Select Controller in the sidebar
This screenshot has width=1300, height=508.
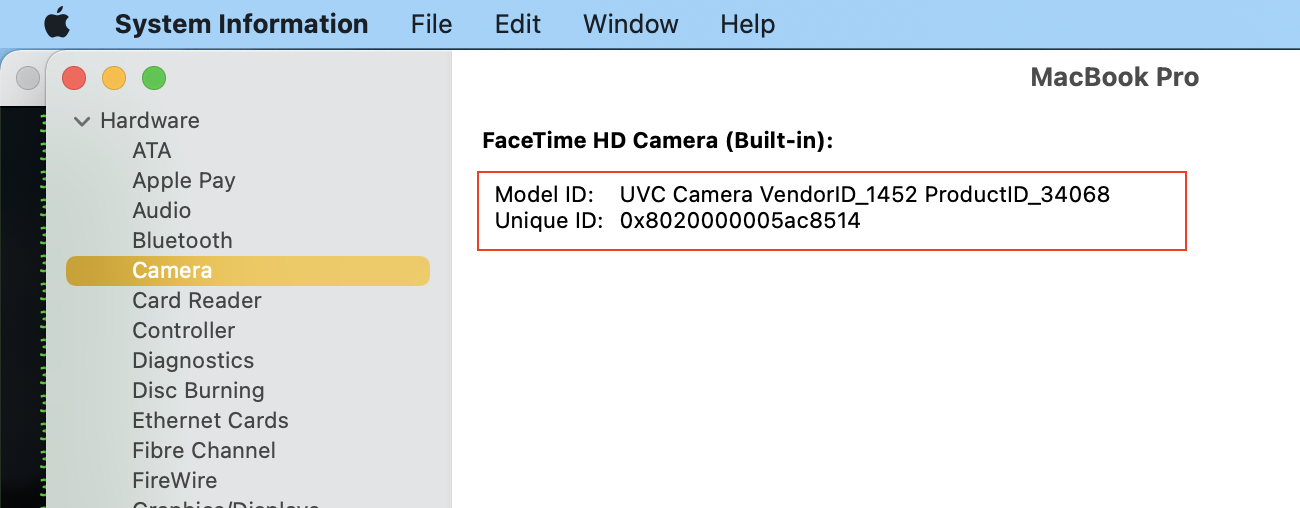coord(184,331)
